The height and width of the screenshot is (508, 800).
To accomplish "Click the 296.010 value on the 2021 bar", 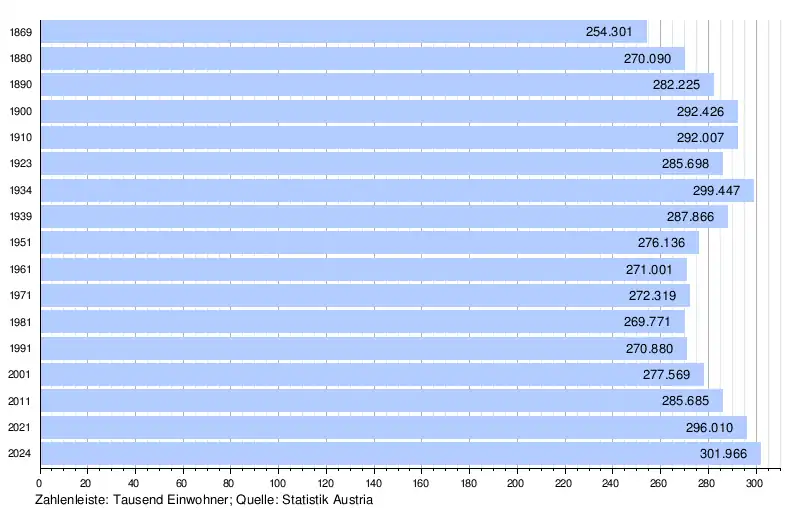I will tap(709, 428).
